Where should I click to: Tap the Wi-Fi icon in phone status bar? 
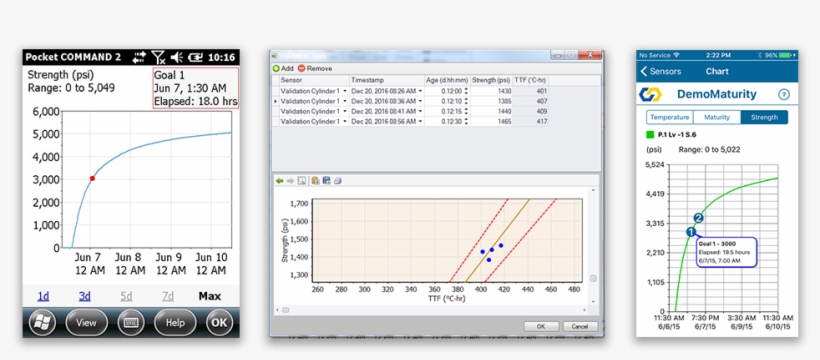pyautogui.click(x=677, y=55)
